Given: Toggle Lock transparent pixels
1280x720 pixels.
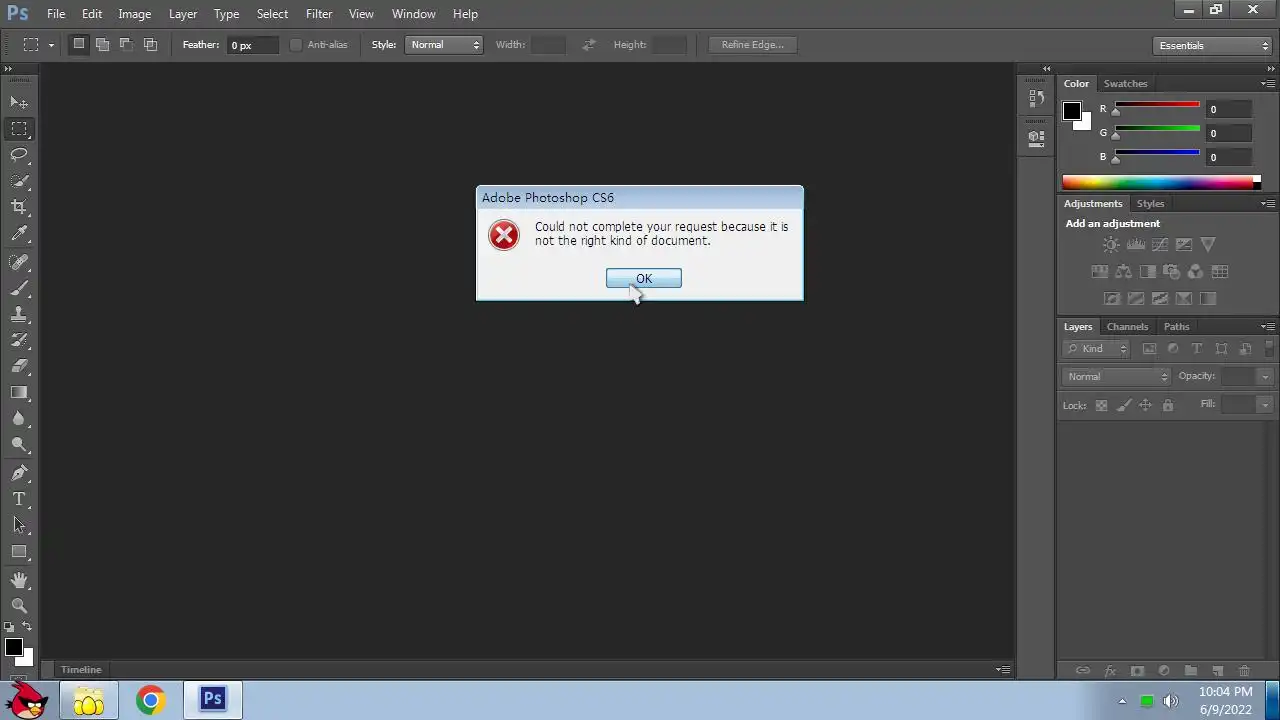Looking at the screenshot, I should 1101,405.
